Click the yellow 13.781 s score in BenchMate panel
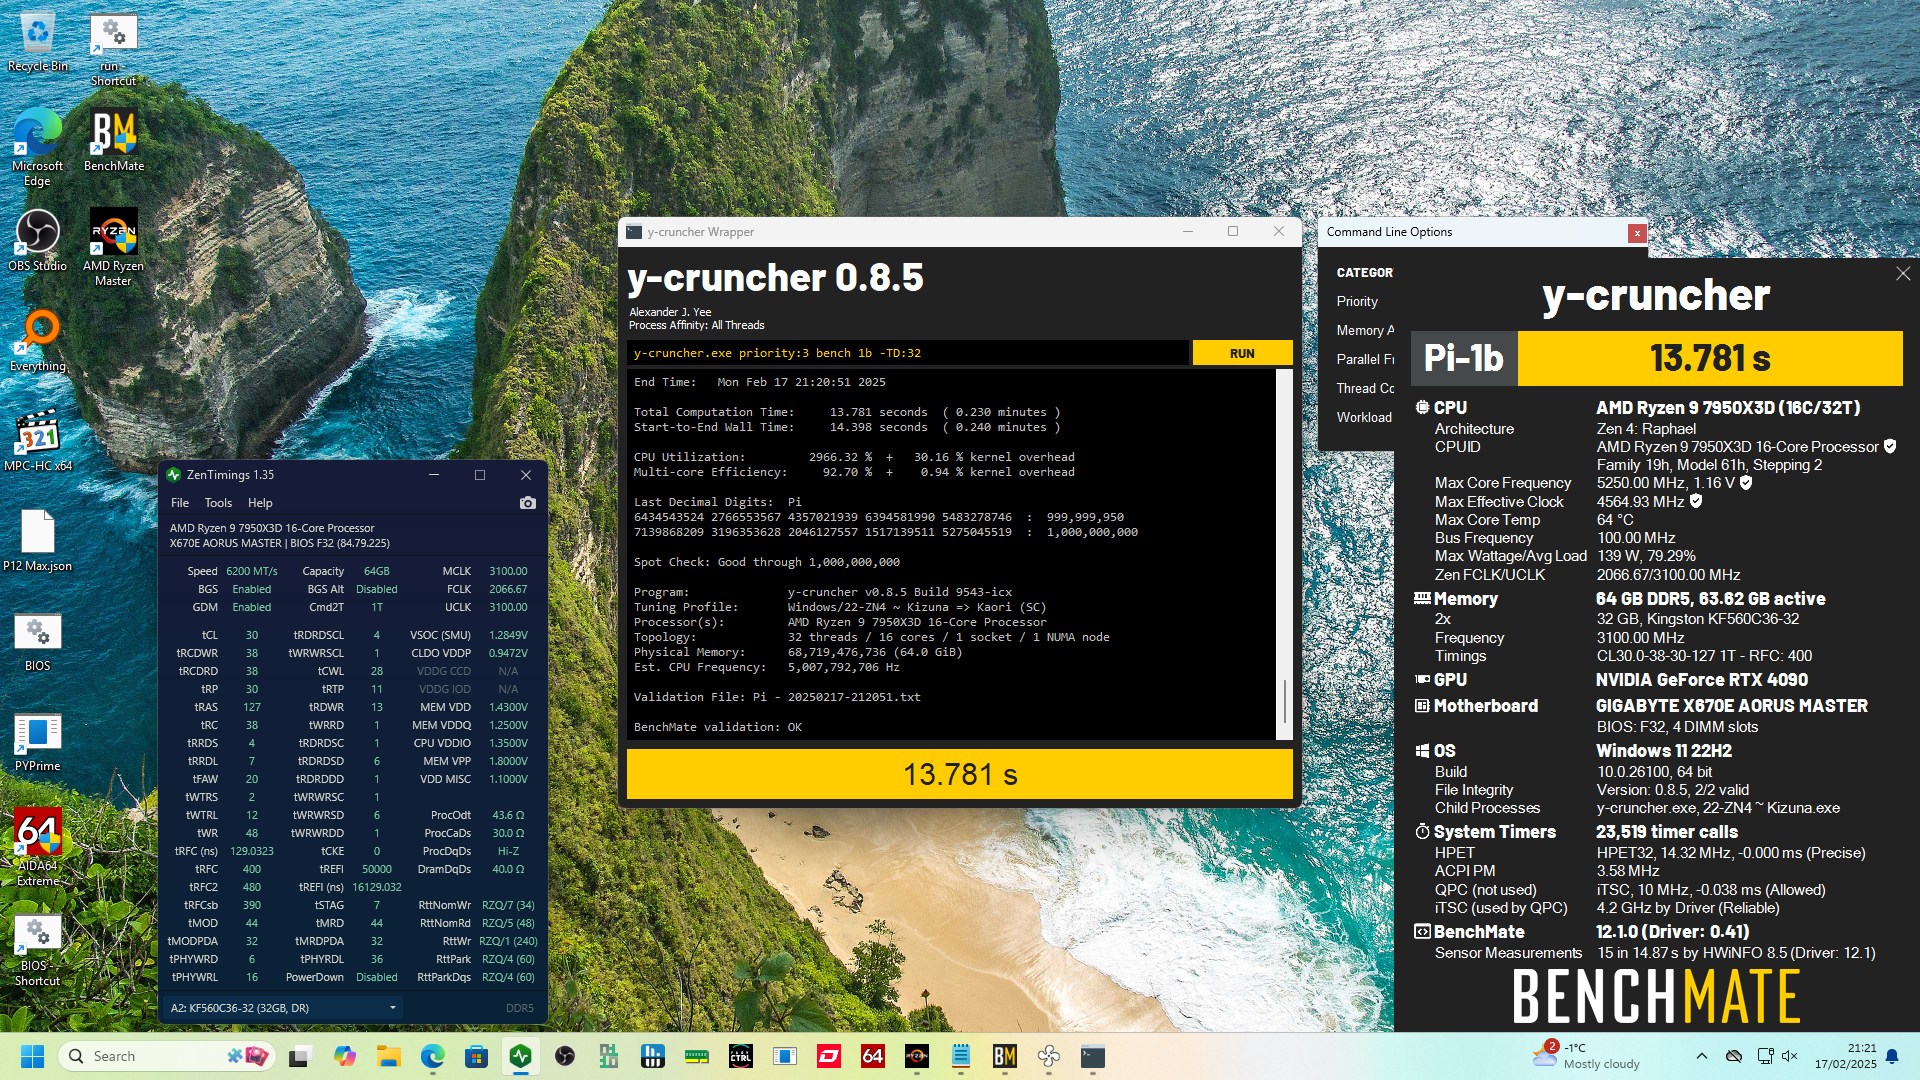 (1710, 358)
